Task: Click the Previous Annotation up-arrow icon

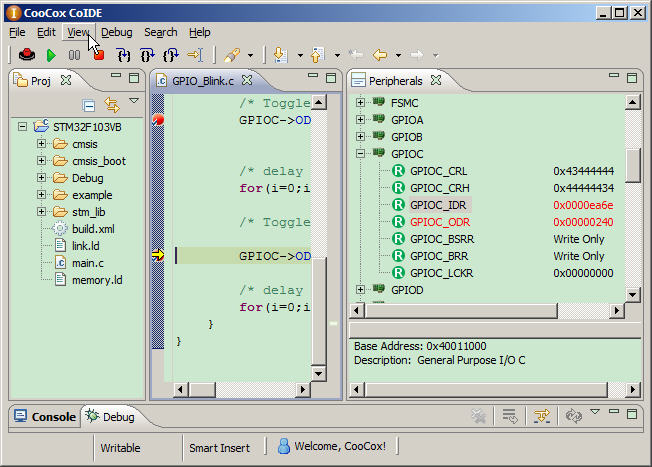Action: click(x=317, y=55)
